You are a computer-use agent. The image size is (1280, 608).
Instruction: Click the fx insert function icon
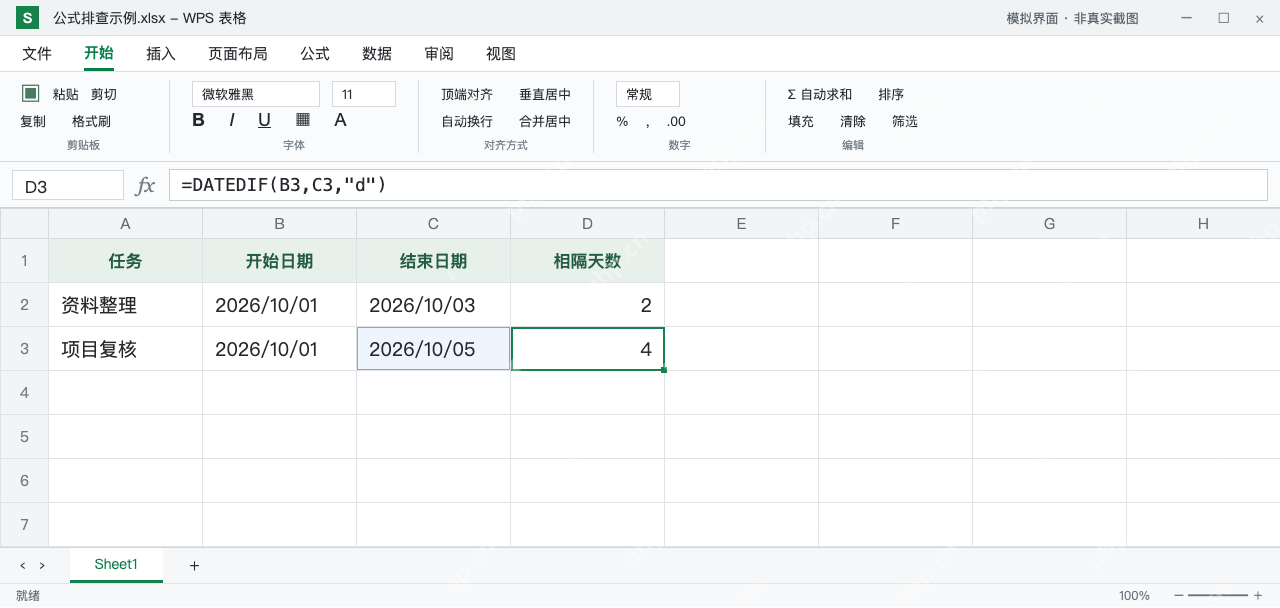click(x=146, y=185)
